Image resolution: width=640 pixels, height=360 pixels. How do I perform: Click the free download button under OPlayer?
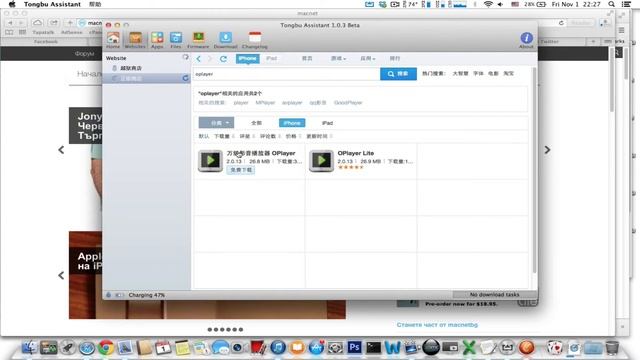pyautogui.click(x=241, y=170)
